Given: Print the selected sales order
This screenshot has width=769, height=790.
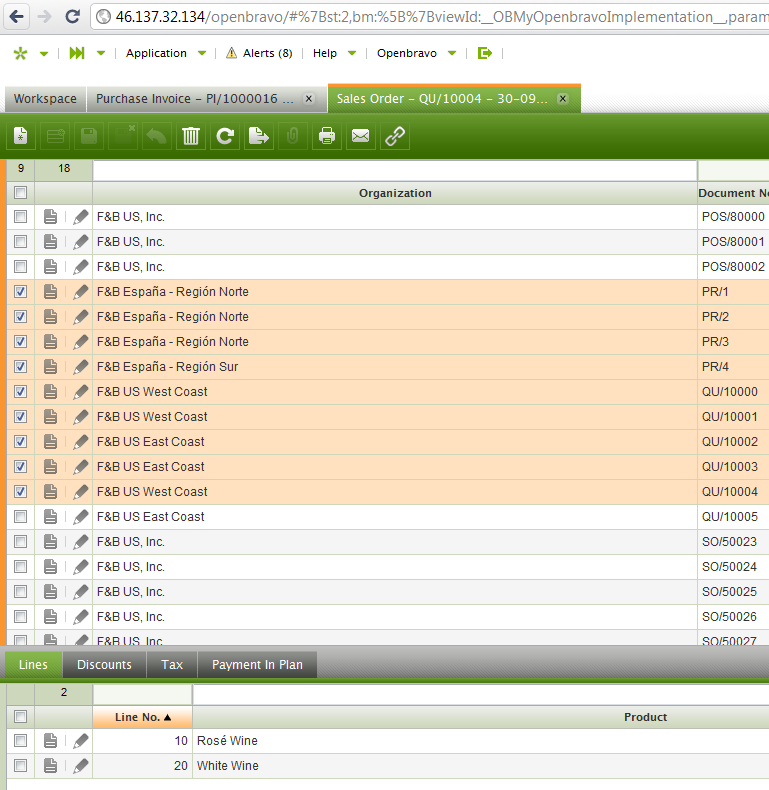Looking at the screenshot, I should [326, 137].
